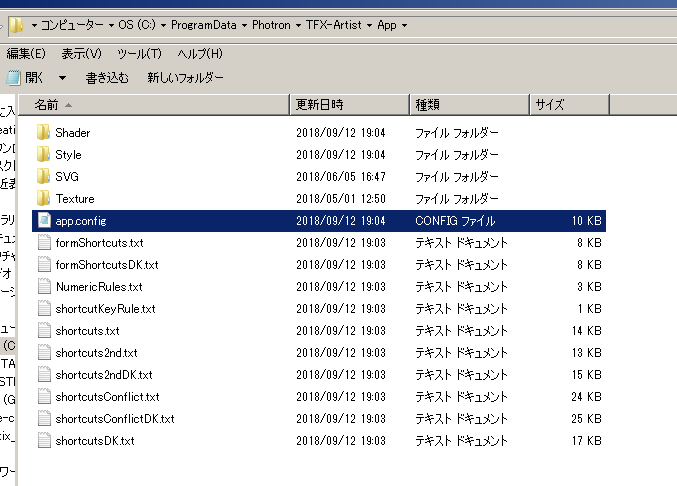Expand the arrow after App breadcrumb
Image resolution: width=677 pixels, height=486 pixels.
pyautogui.click(x=405, y=25)
